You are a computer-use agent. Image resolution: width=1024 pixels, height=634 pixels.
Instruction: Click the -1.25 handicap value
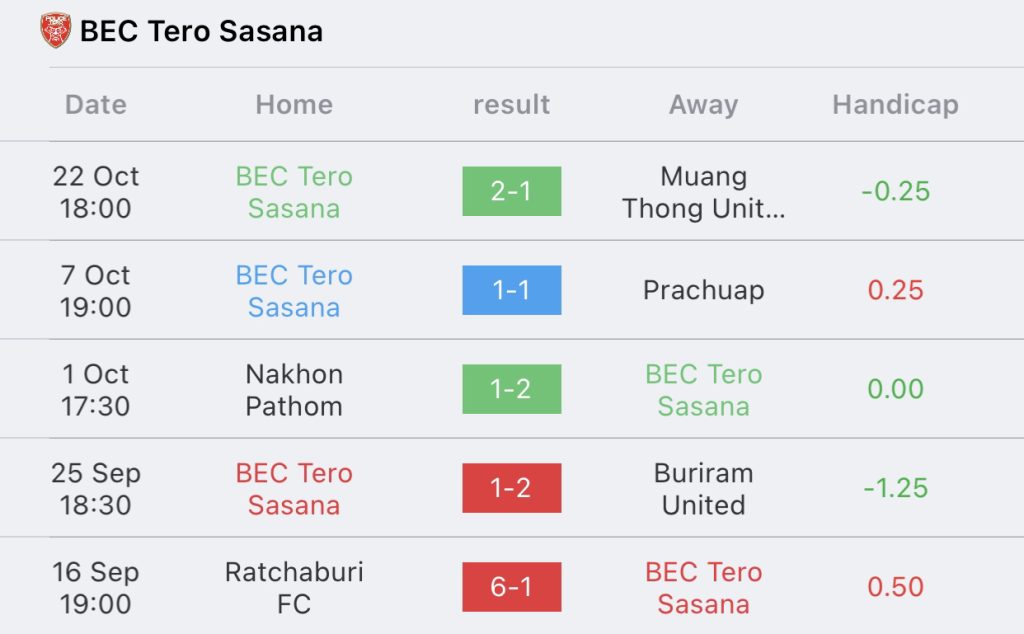point(895,488)
